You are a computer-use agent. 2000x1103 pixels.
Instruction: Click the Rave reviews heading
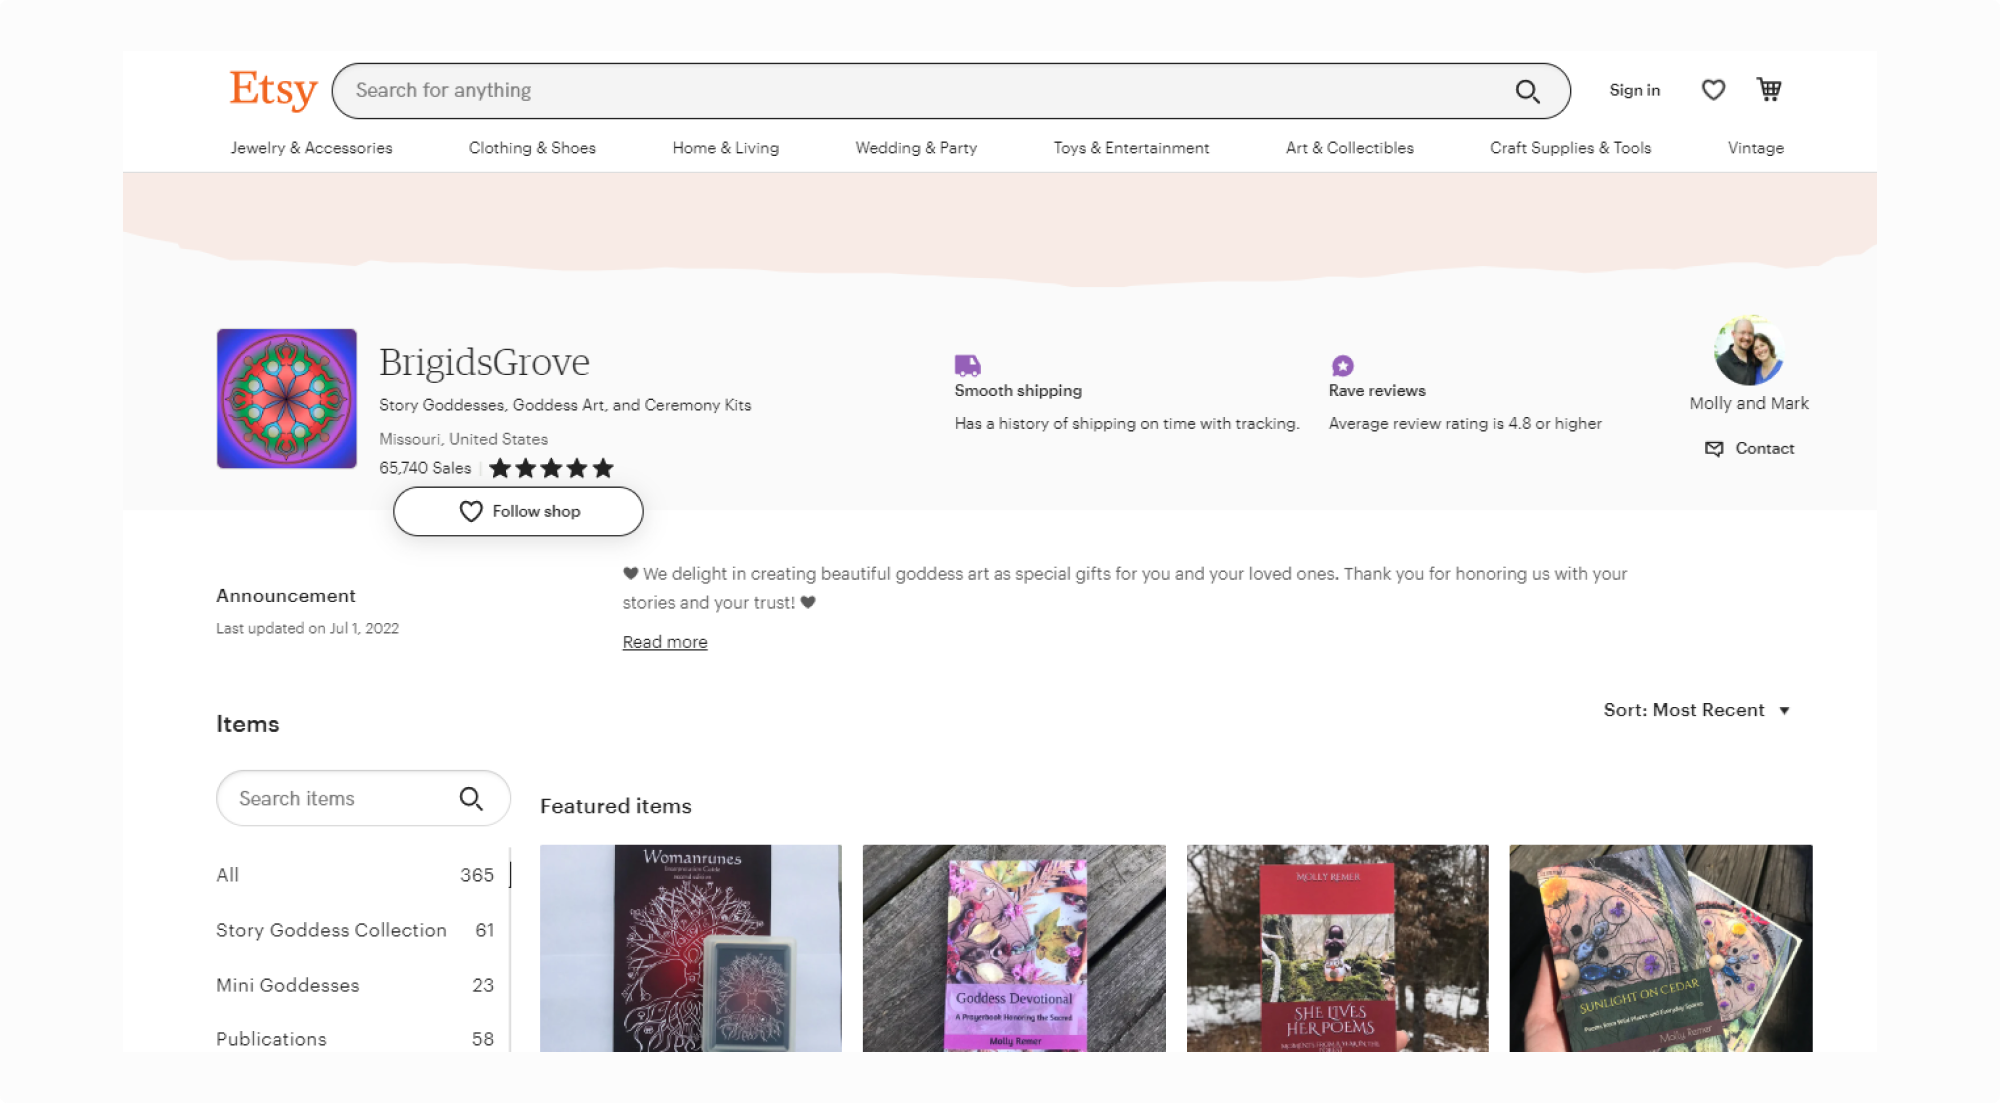[1377, 391]
